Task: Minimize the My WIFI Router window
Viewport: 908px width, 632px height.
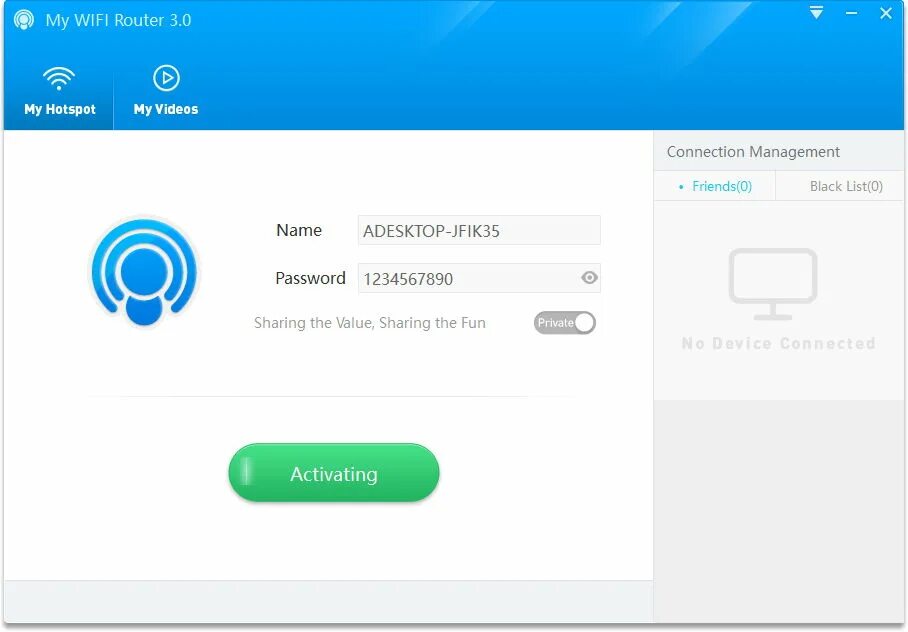Action: [x=851, y=13]
